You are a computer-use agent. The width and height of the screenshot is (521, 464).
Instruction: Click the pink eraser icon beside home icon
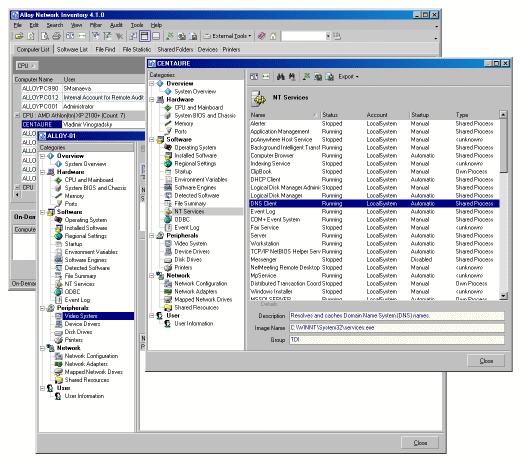coord(262,36)
